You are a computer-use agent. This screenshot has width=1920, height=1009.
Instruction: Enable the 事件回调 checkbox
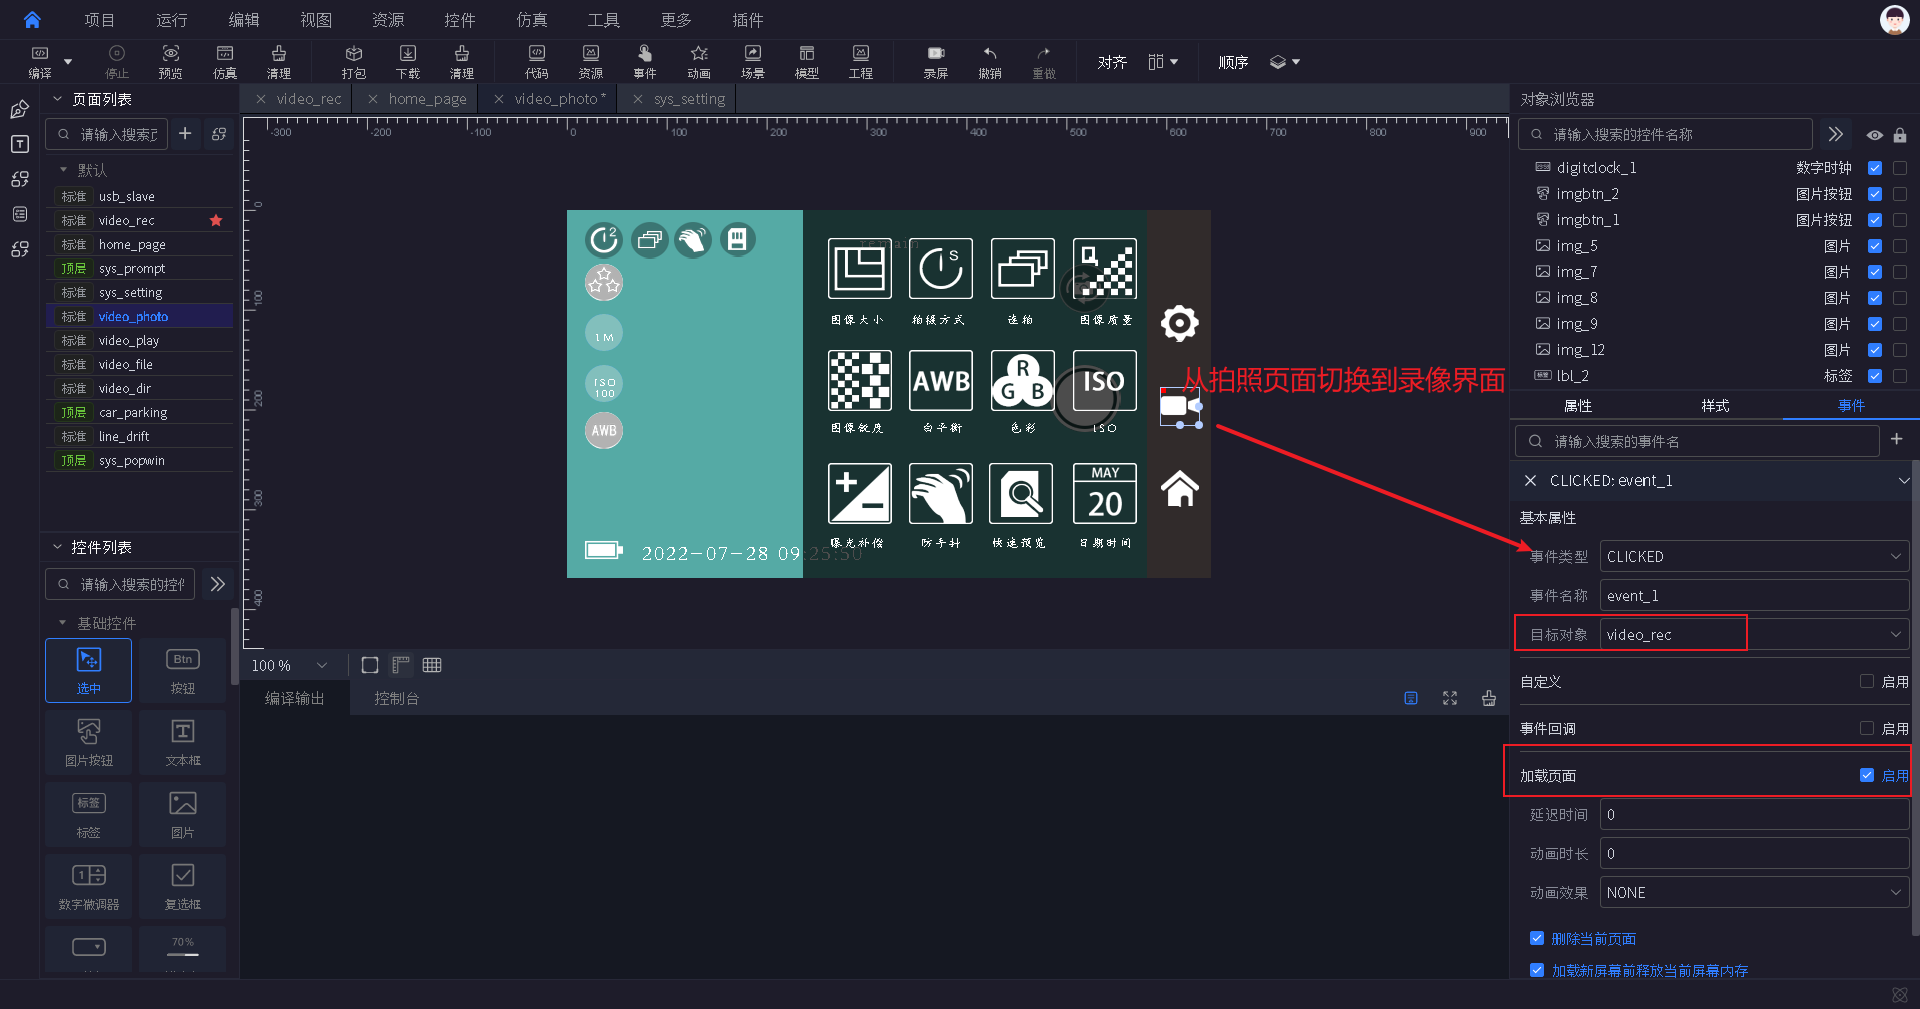point(1866,728)
